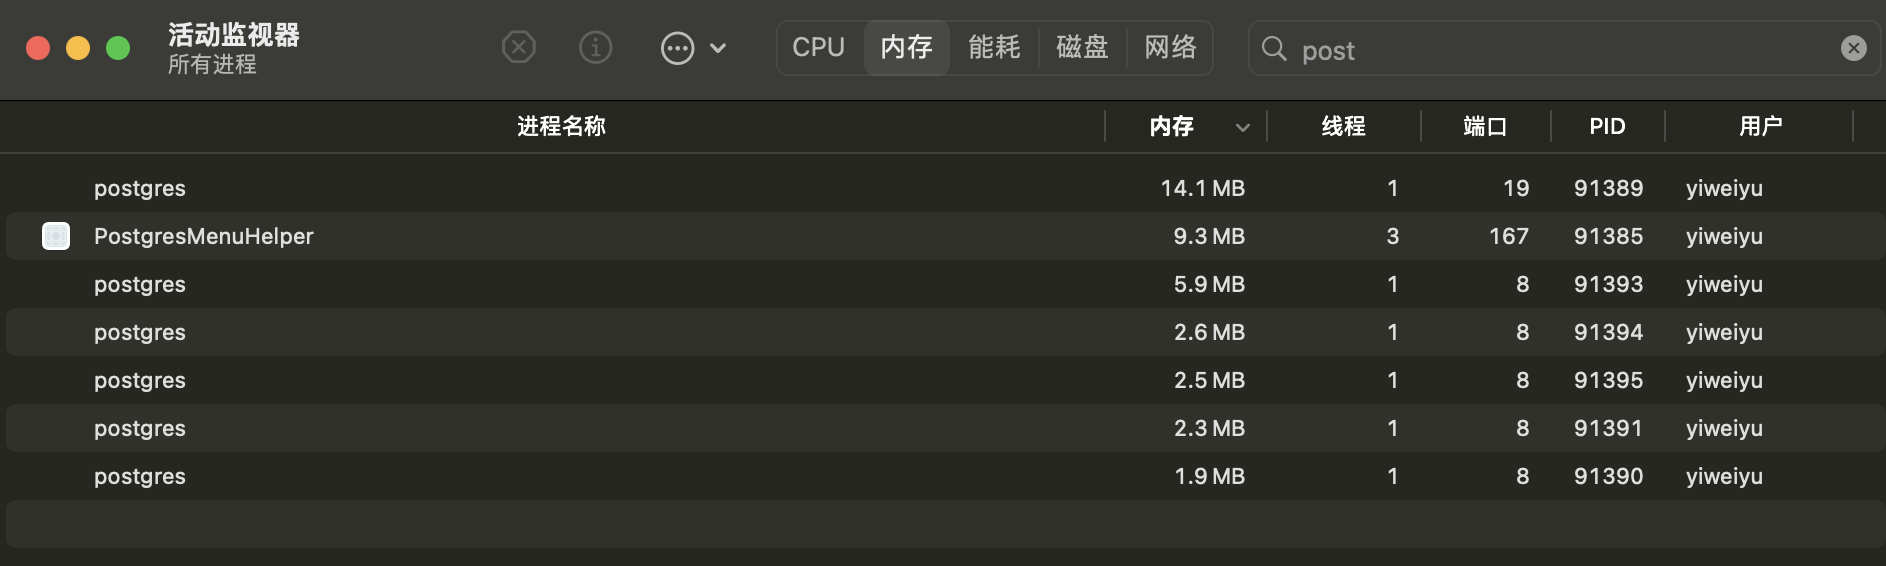
Task: Click in the search field containing "post"
Action: 1560,50
